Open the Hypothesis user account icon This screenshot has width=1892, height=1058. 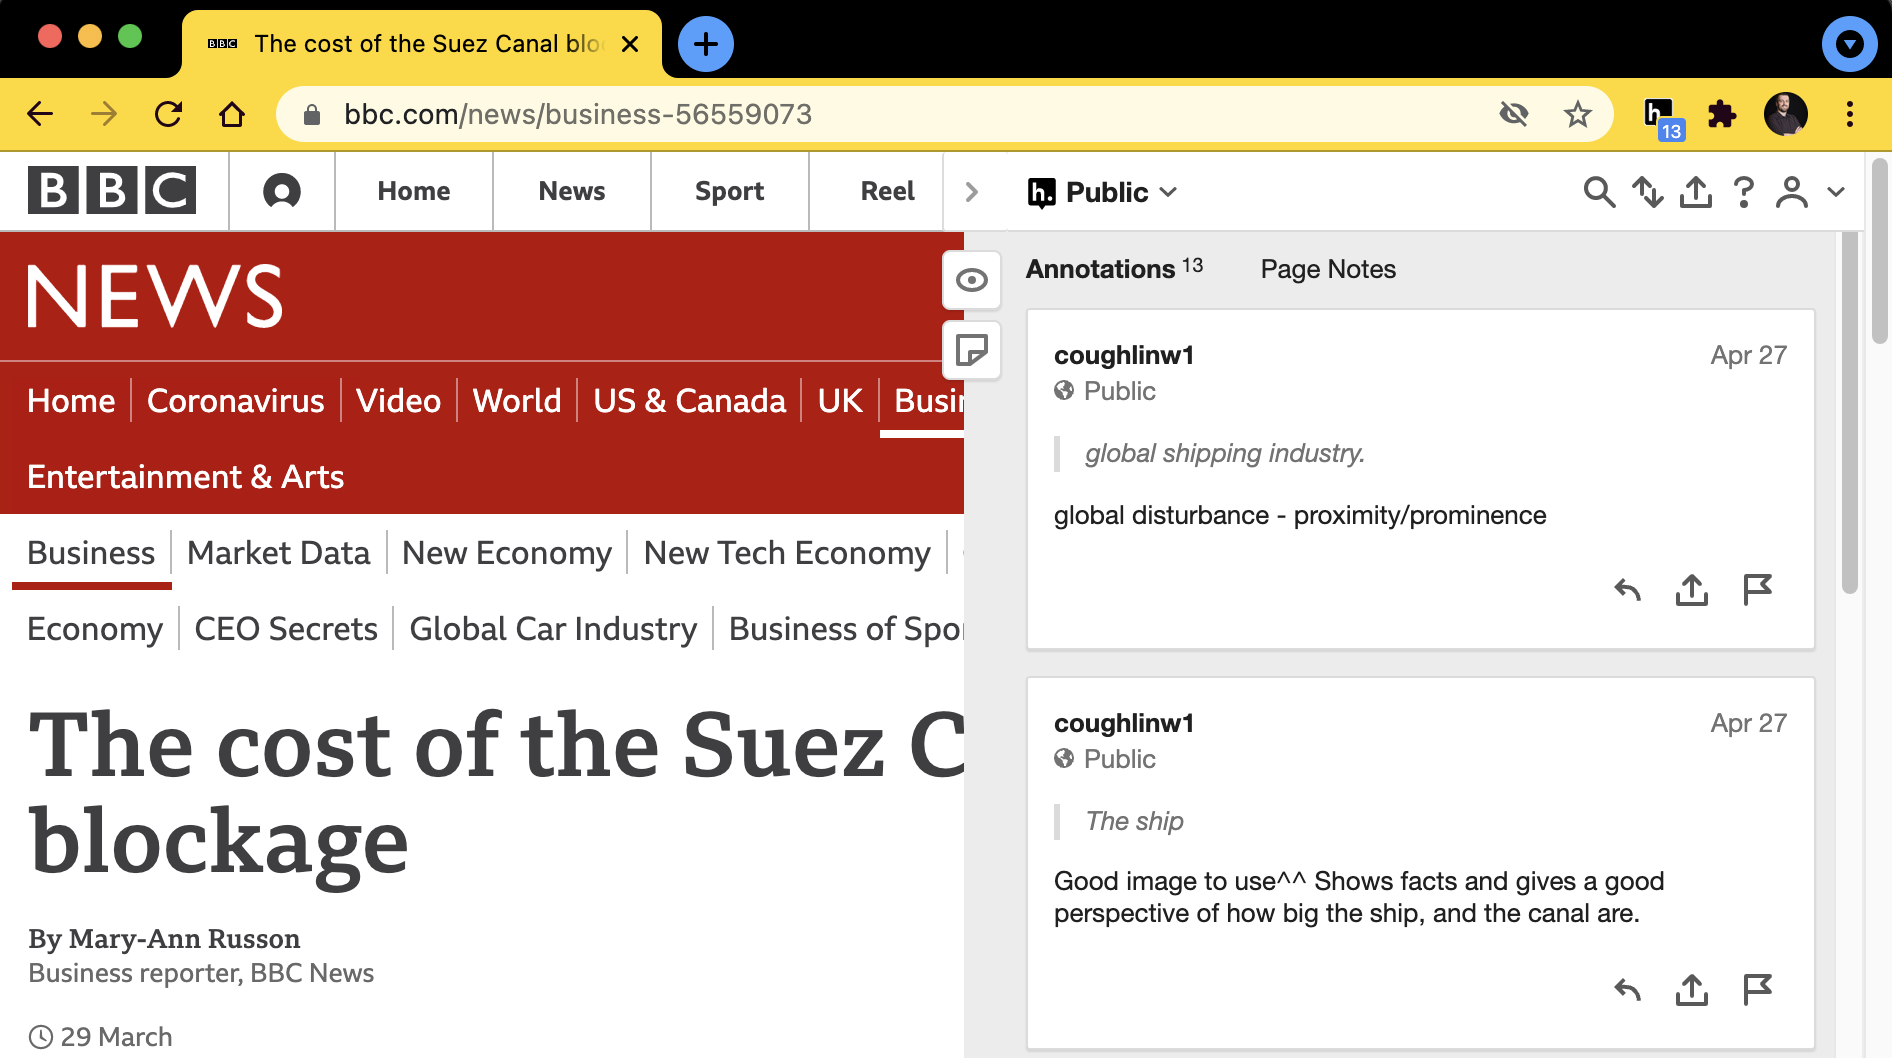(x=1792, y=192)
